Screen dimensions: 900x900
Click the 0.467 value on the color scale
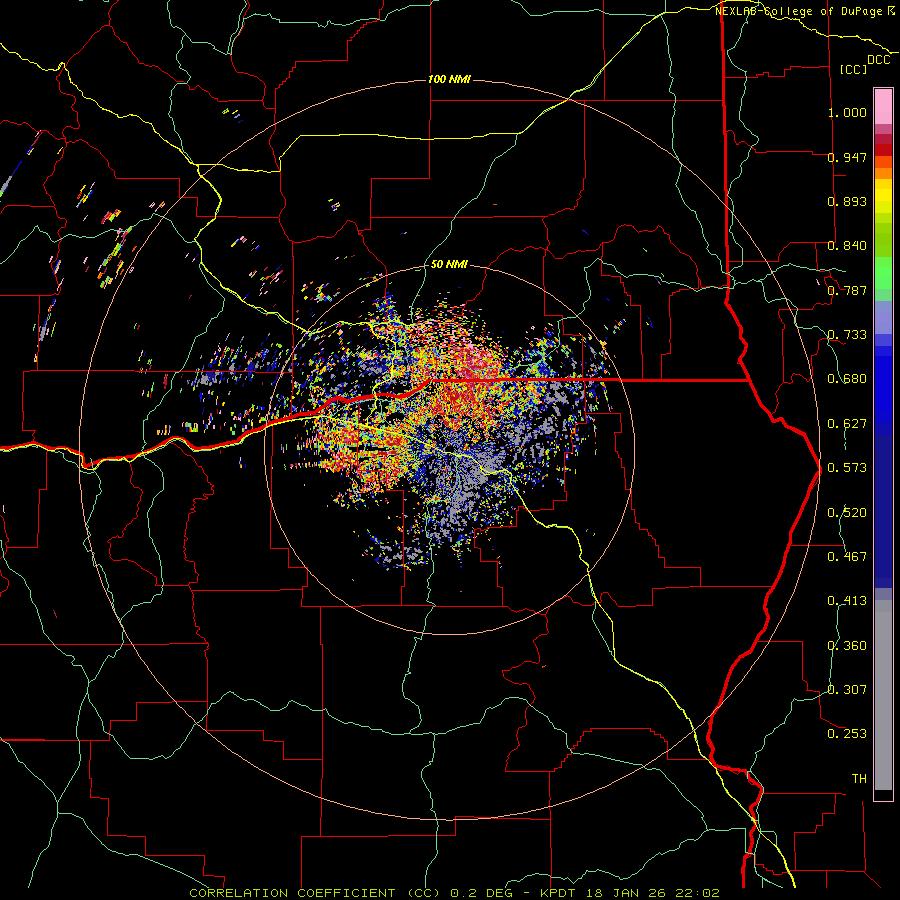tap(847, 557)
